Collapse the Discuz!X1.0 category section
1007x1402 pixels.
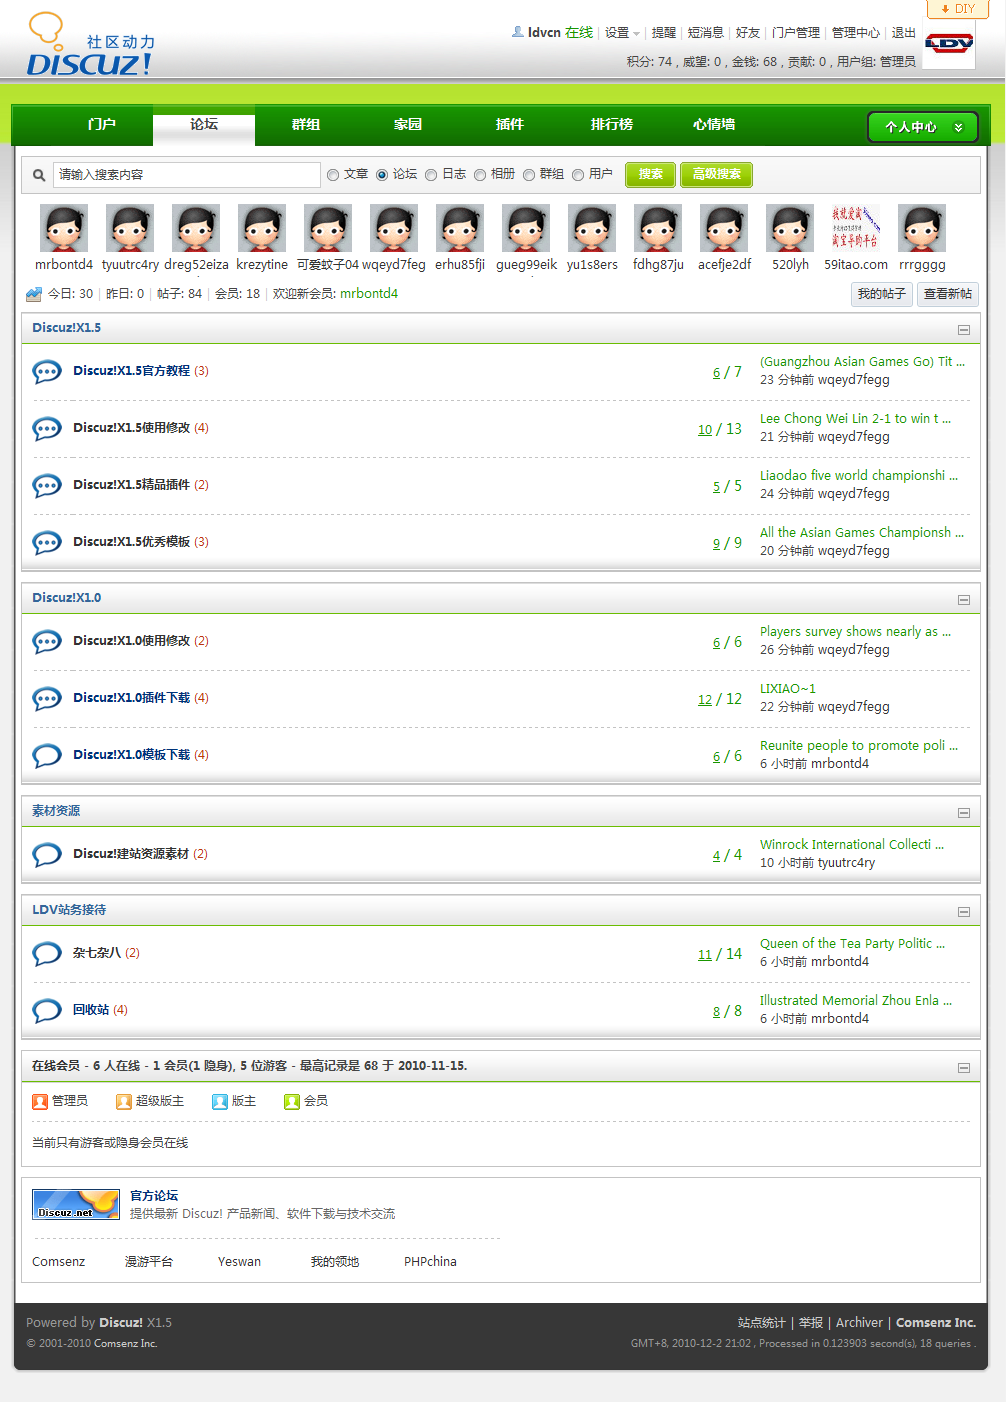pos(964,600)
